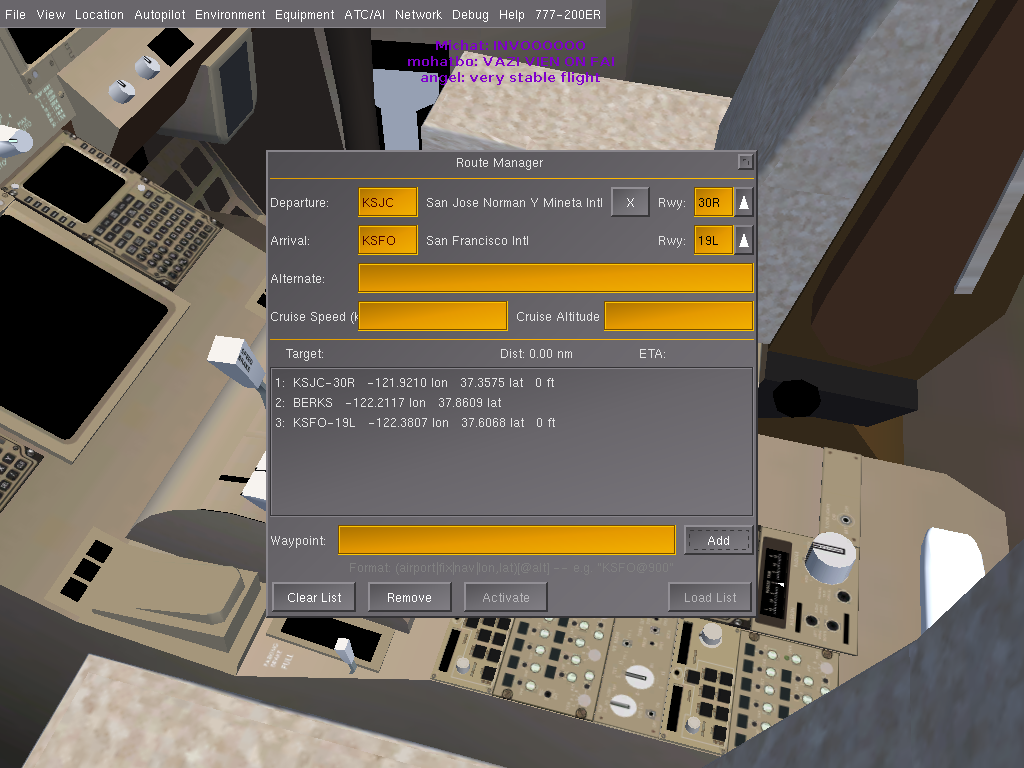The width and height of the screenshot is (1024, 768).
Task: Open the Autopilot menu
Action: (x=160, y=15)
